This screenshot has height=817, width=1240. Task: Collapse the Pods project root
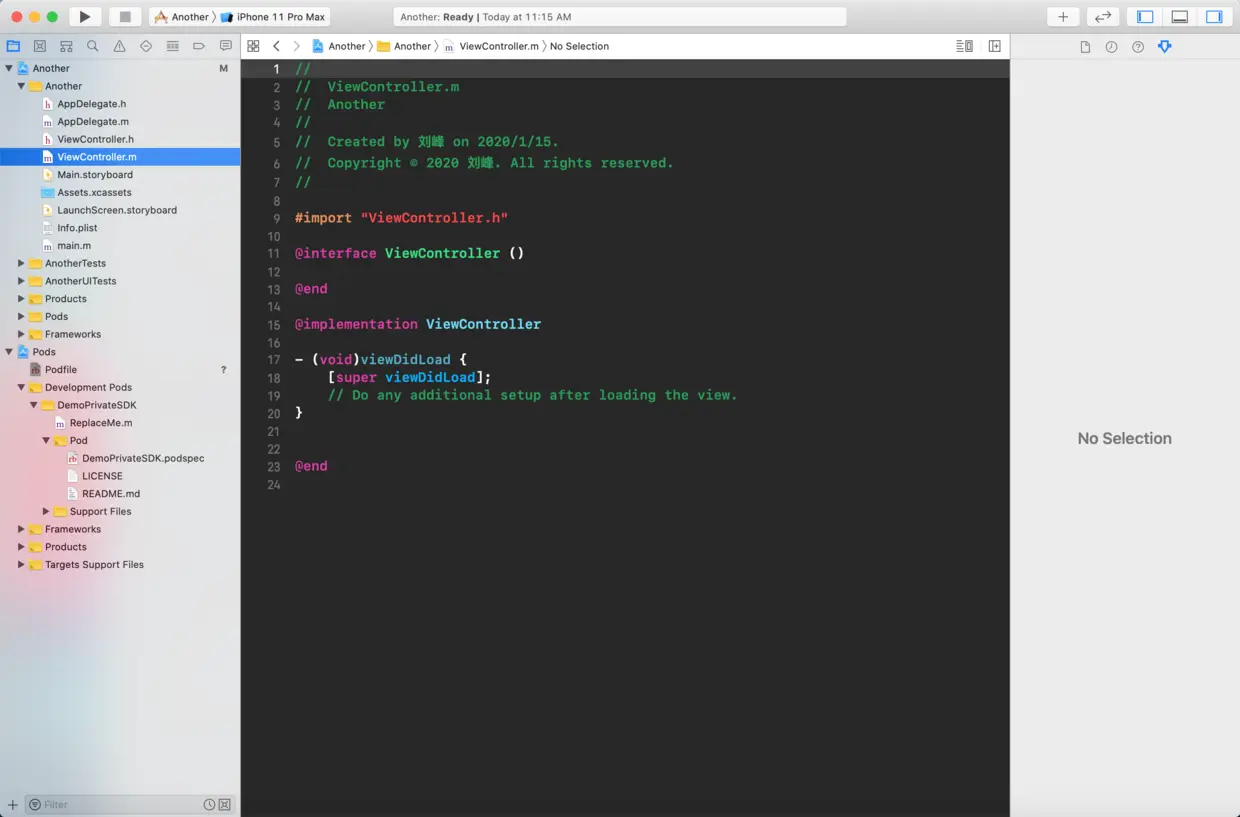point(9,352)
